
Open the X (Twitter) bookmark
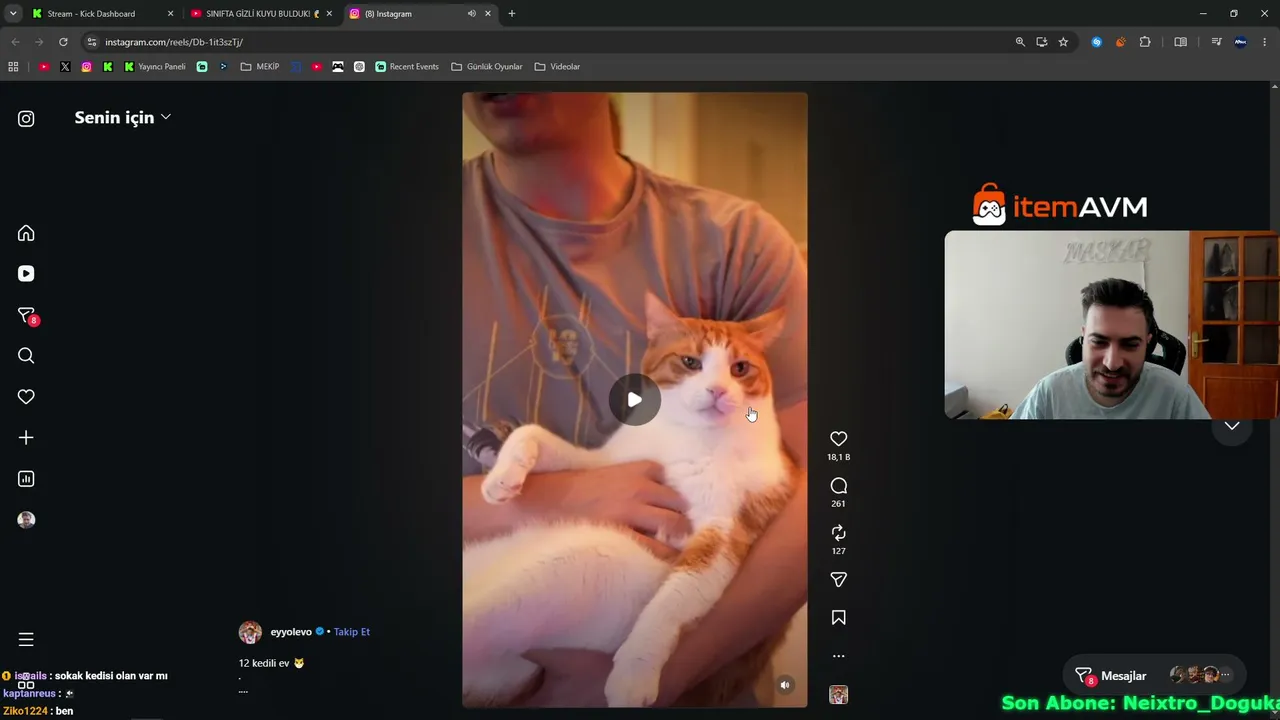click(x=65, y=67)
